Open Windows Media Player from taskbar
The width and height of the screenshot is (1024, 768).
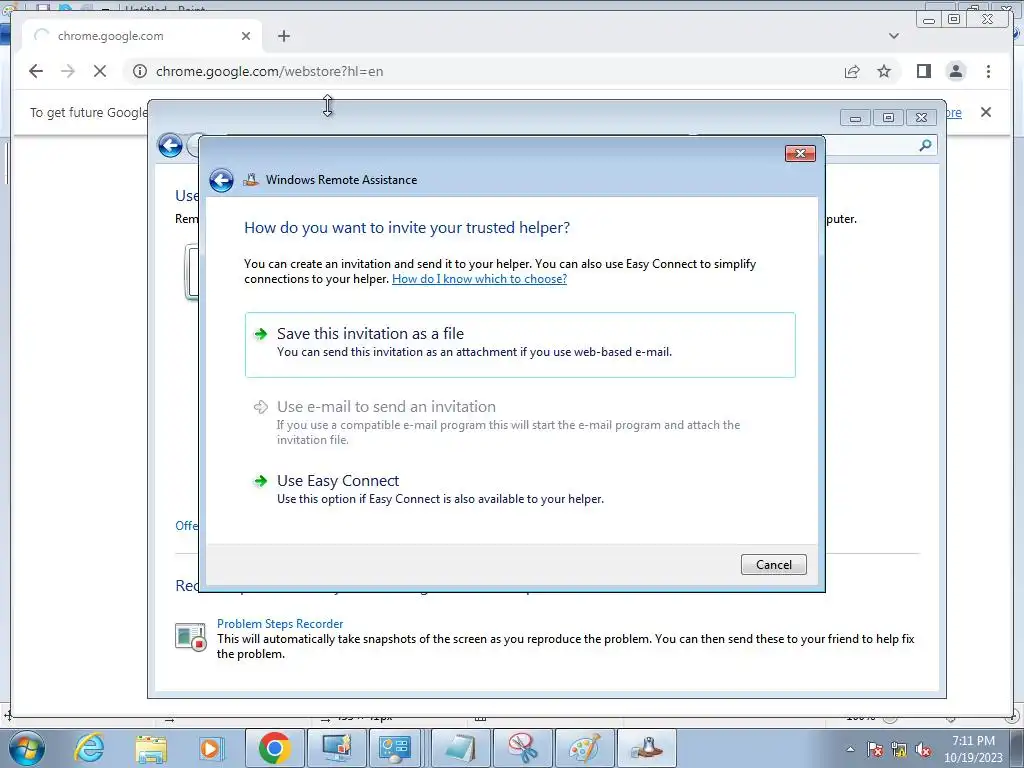212,748
